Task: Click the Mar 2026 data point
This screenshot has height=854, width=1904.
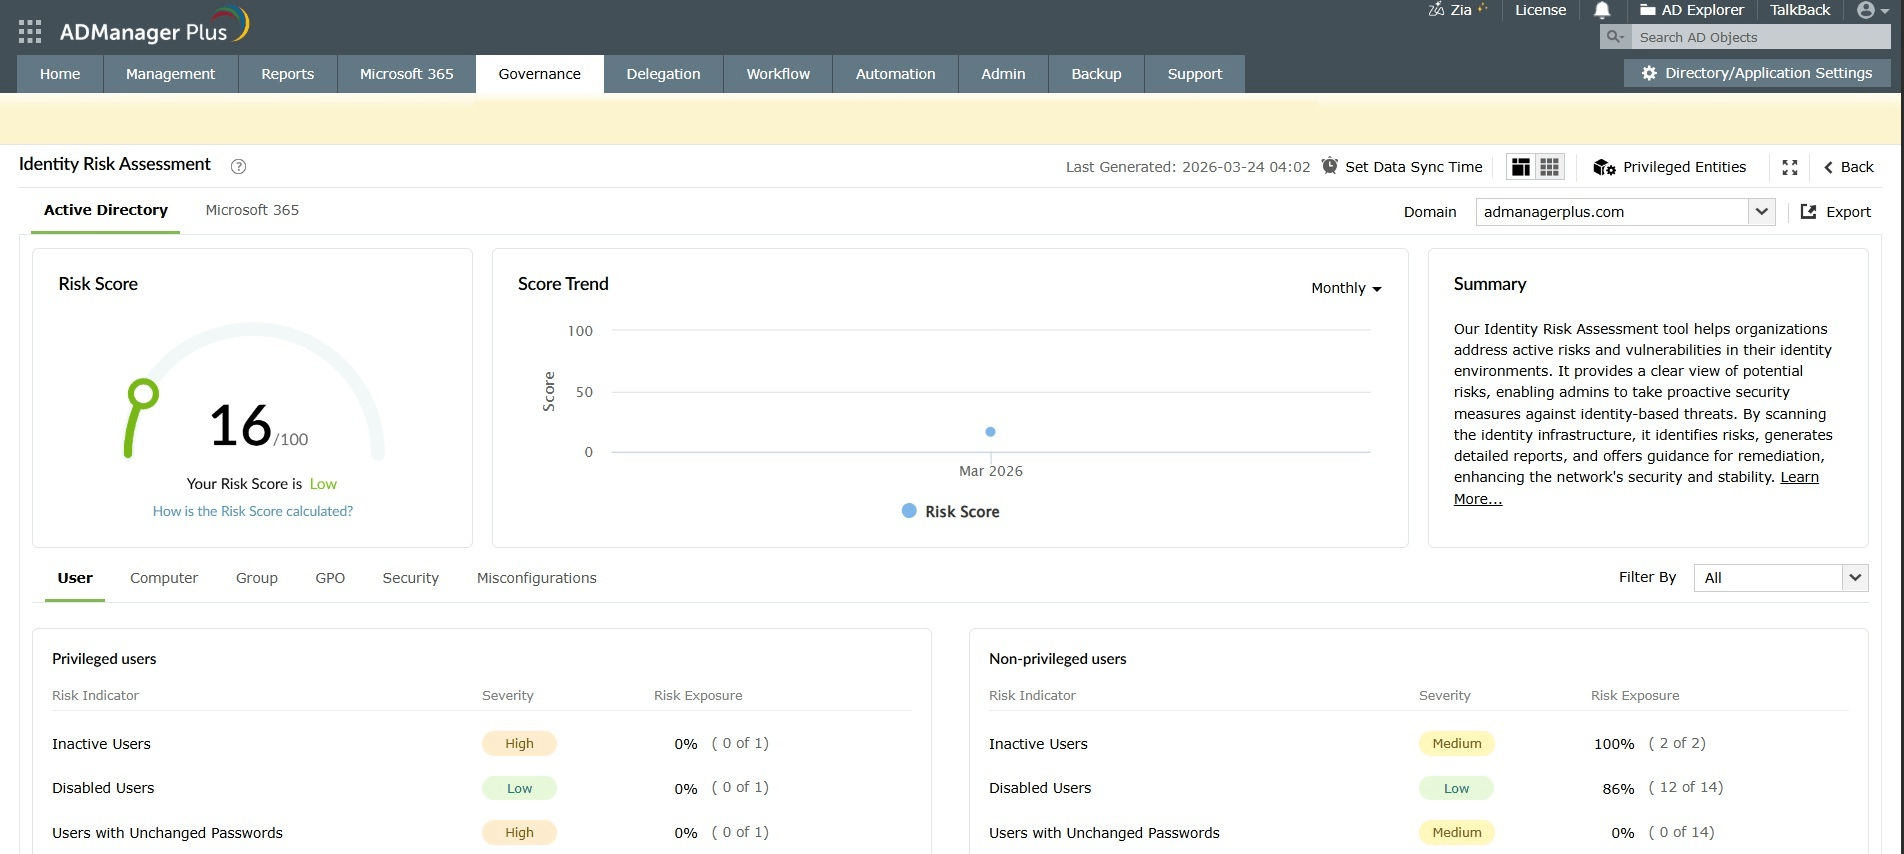Action: click(990, 432)
